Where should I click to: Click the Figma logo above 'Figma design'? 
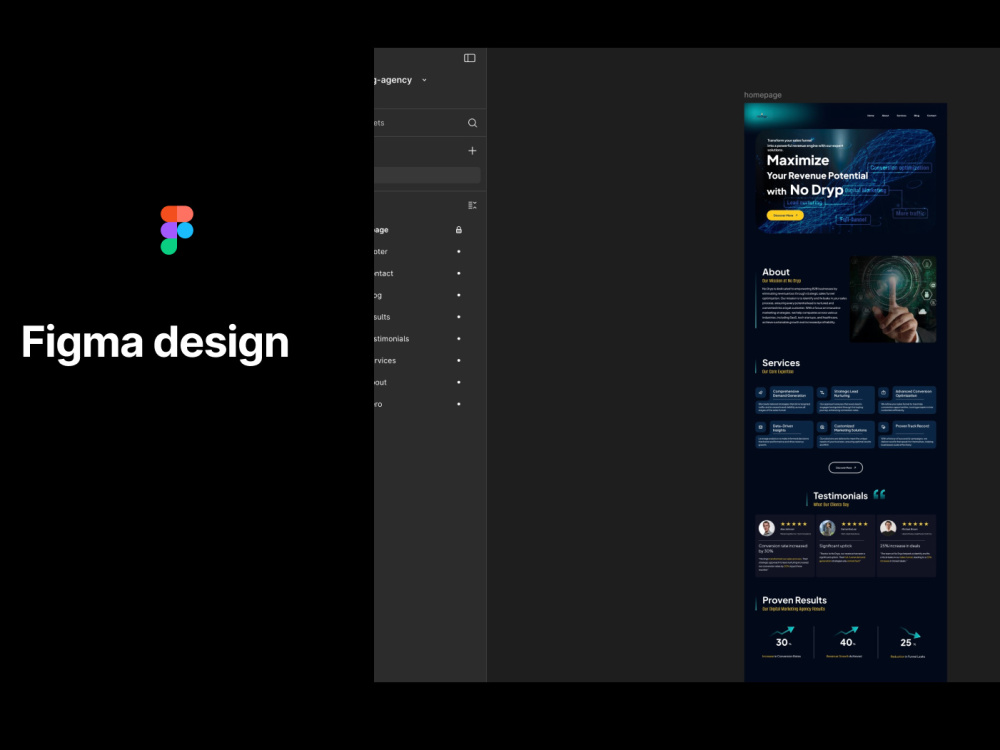177,230
